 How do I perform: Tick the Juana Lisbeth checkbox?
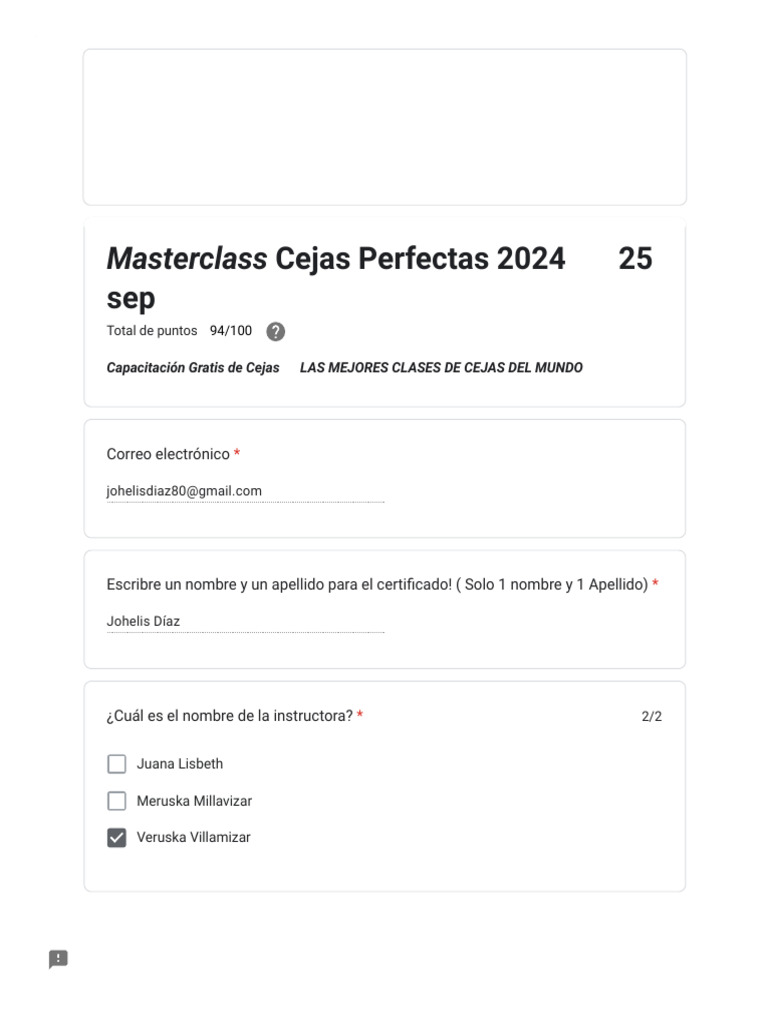pos(117,764)
